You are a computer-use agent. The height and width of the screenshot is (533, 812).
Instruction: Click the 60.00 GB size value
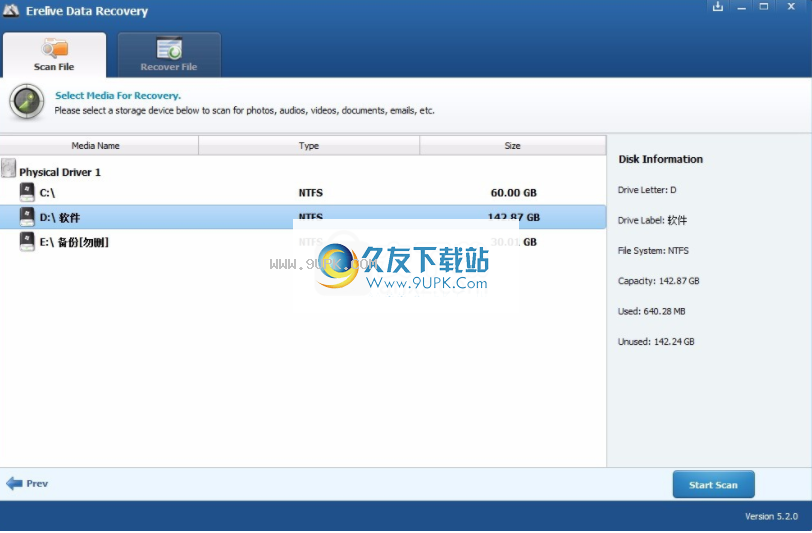514,193
